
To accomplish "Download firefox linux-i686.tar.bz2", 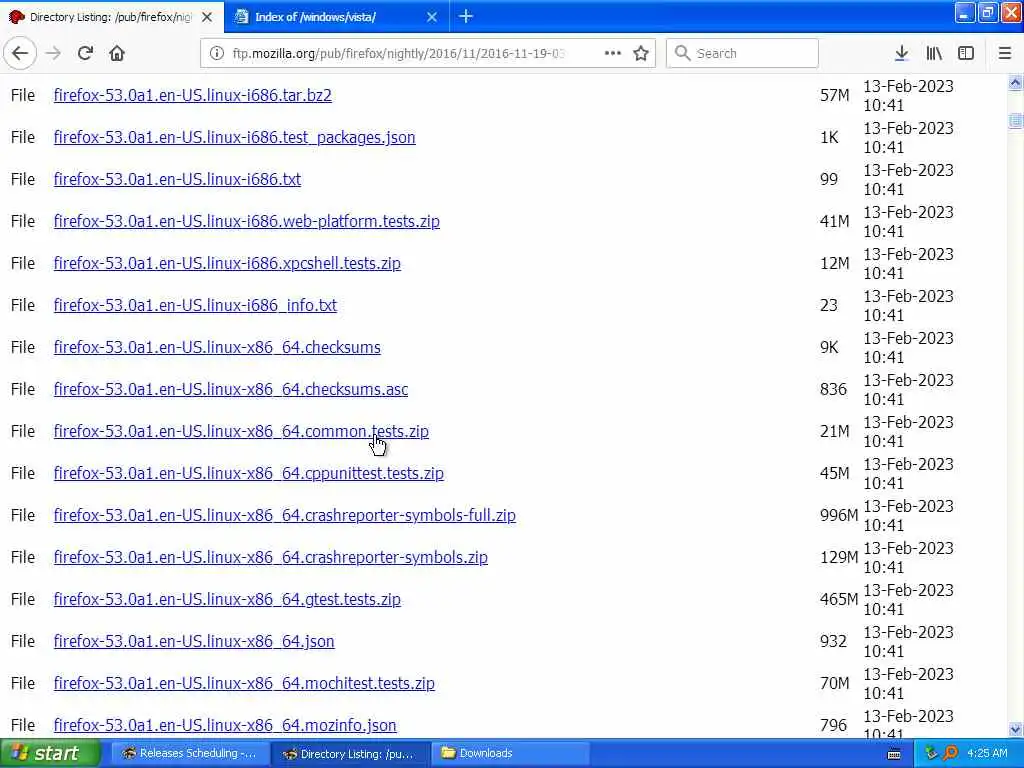I will 193,95.
